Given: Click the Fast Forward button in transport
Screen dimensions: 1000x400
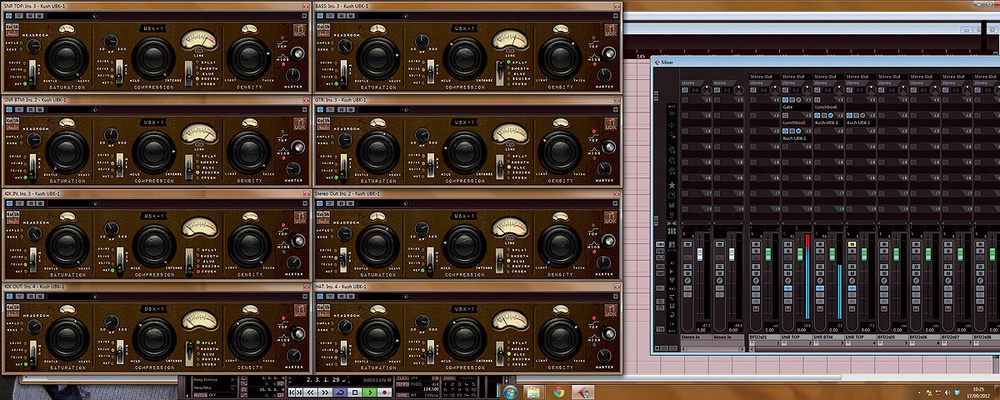Looking at the screenshot, I should 325,392.
